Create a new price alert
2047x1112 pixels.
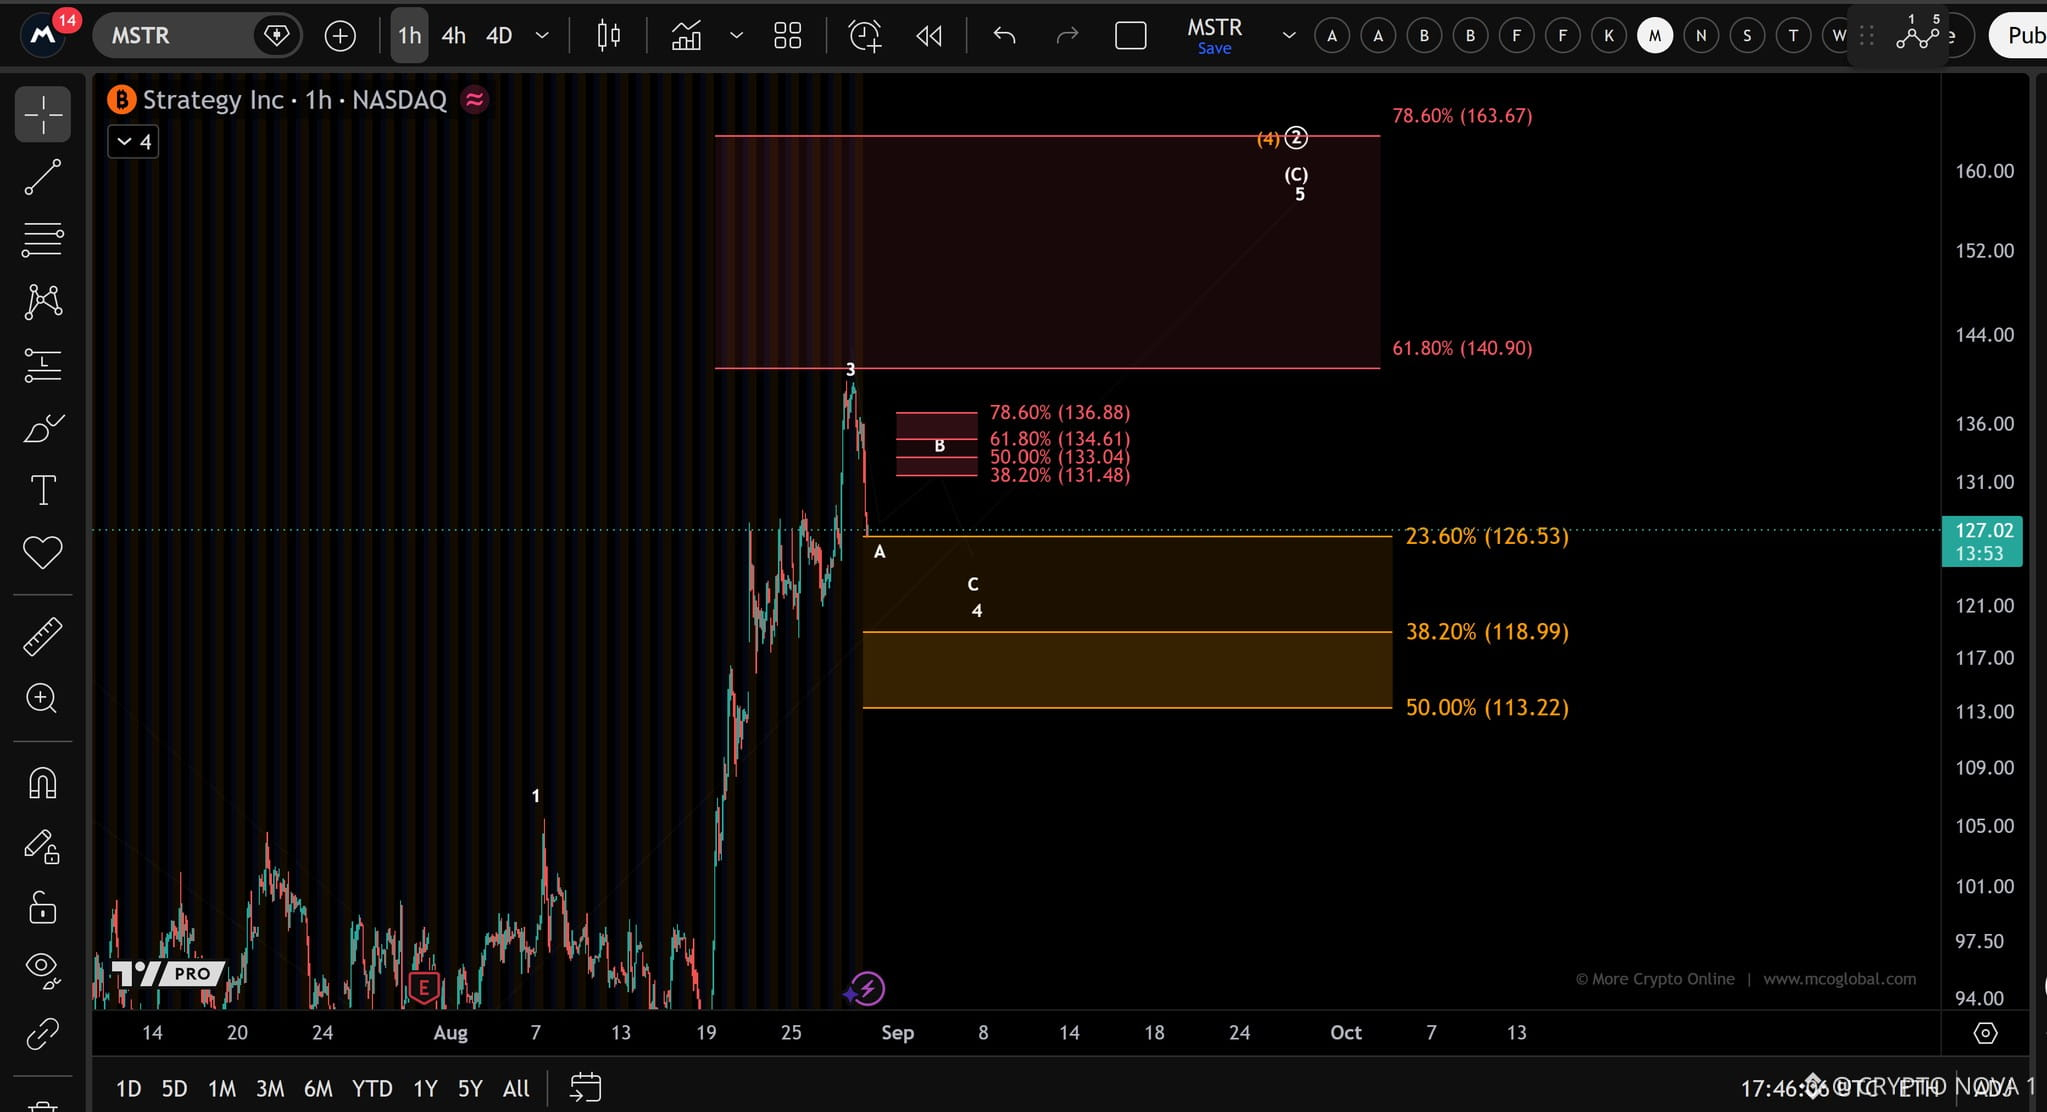(x=865, y=36)
